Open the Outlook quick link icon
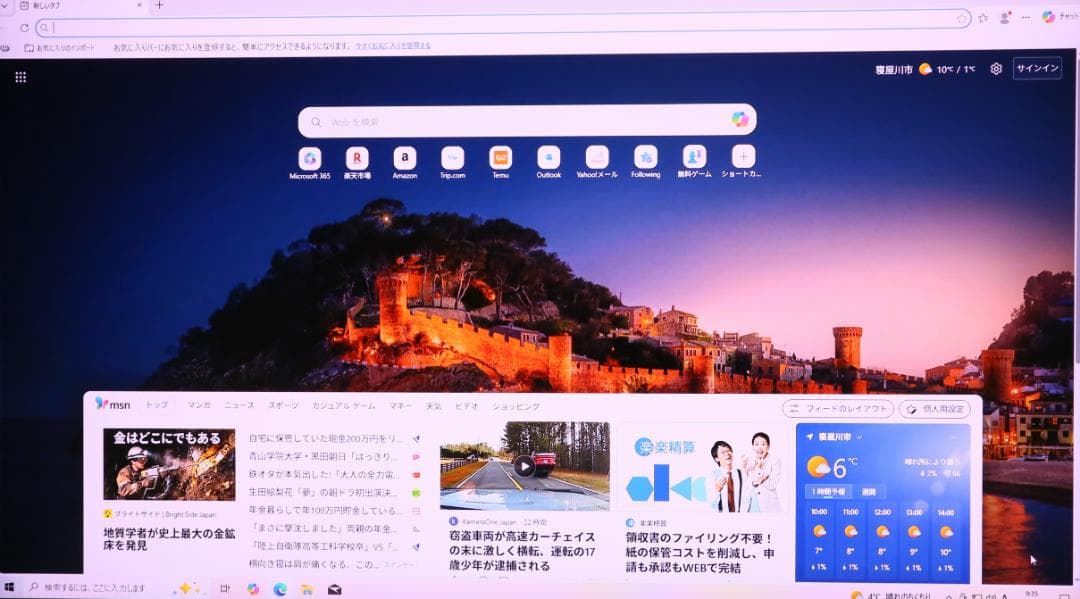Viewport: 1080px width, 599px height. 548,158
